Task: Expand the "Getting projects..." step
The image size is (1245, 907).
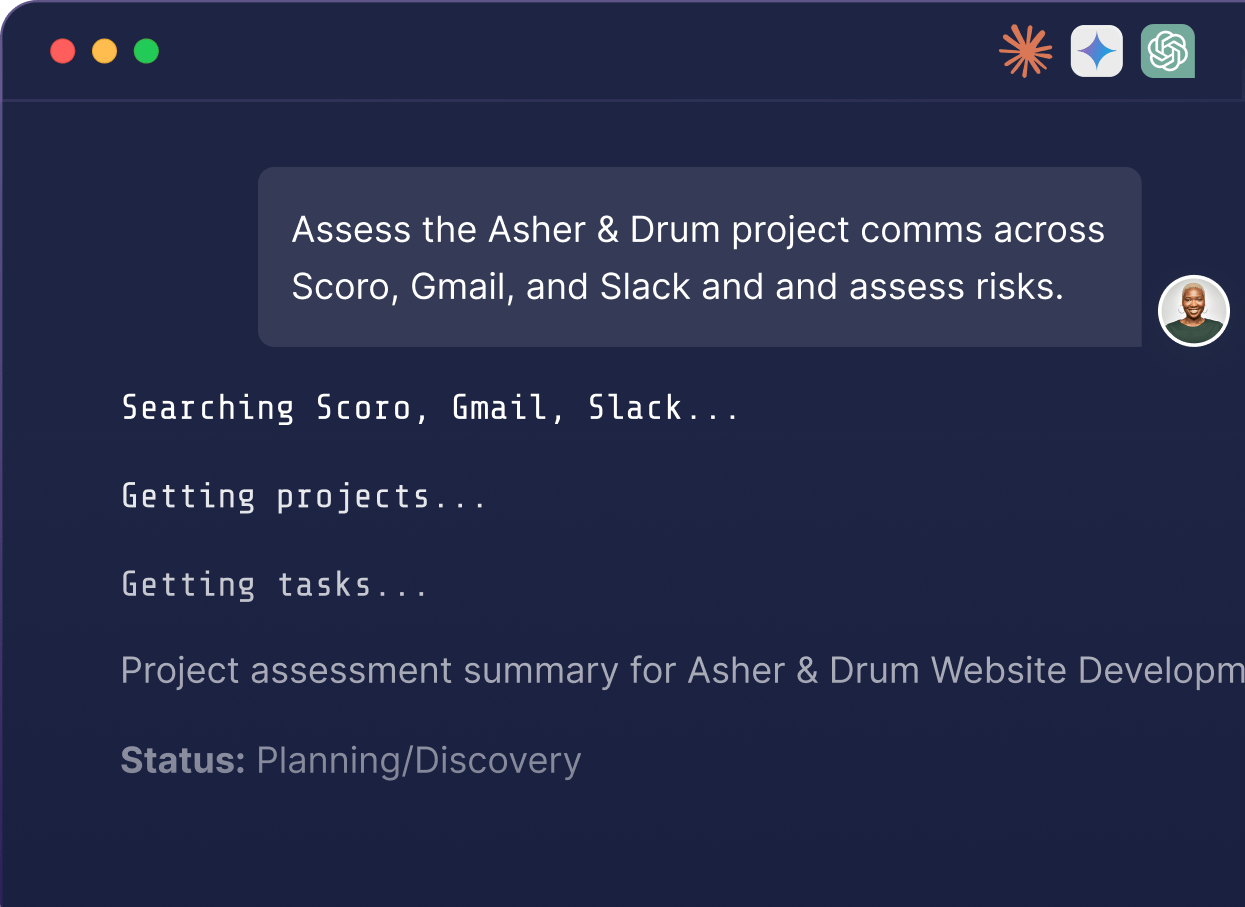Action: click(304, 496)
